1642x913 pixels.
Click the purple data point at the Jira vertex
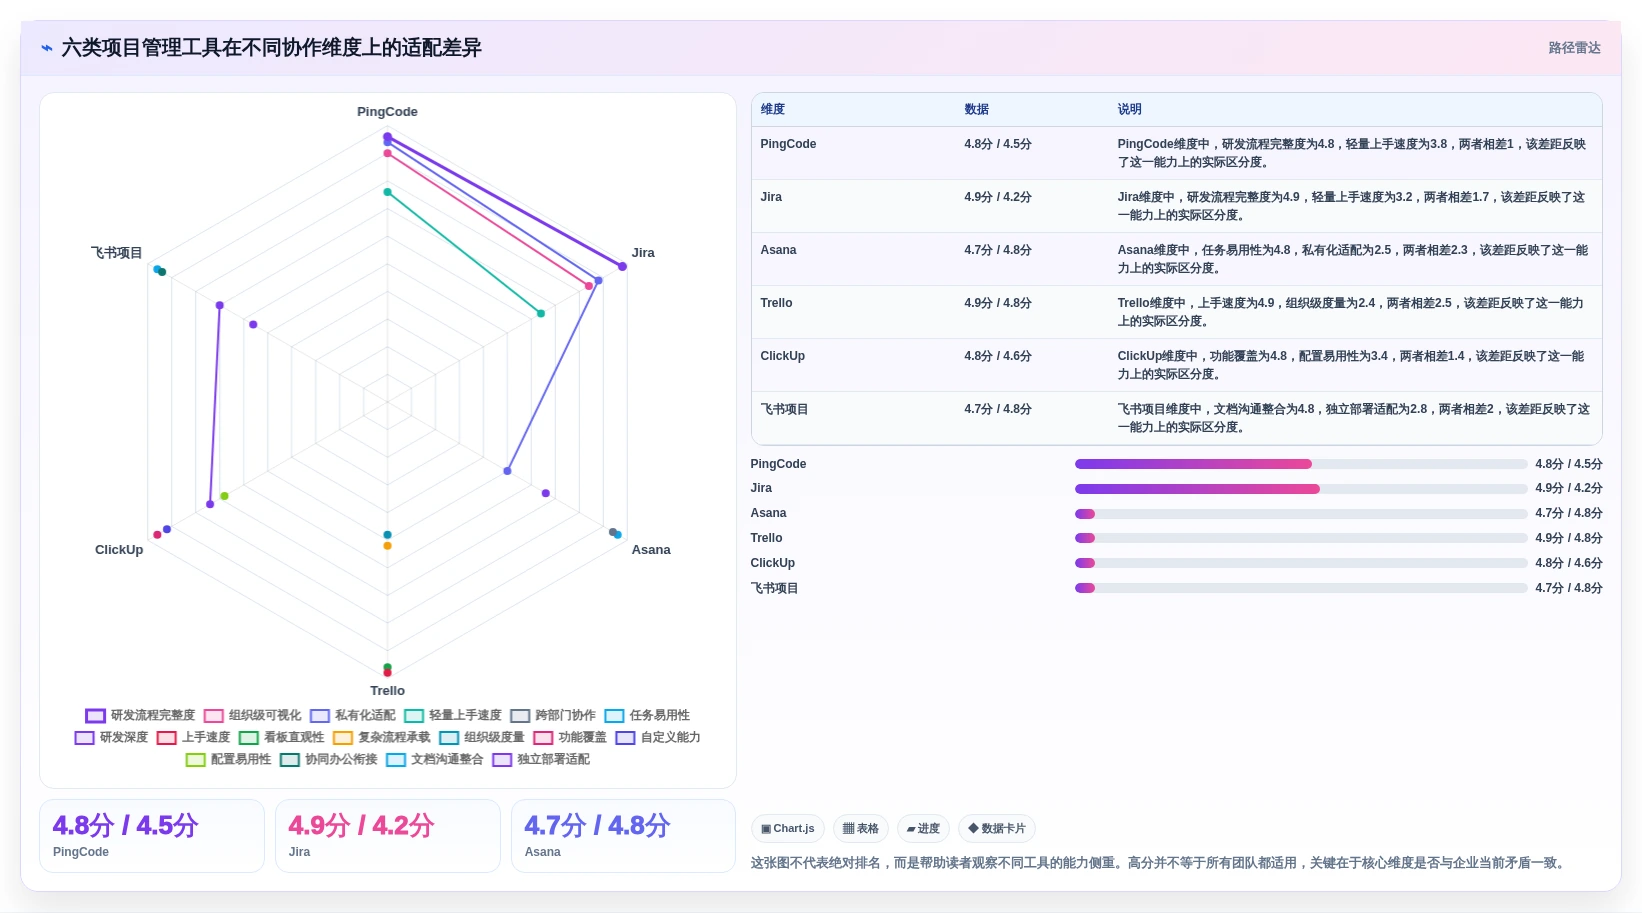[622, 267]
